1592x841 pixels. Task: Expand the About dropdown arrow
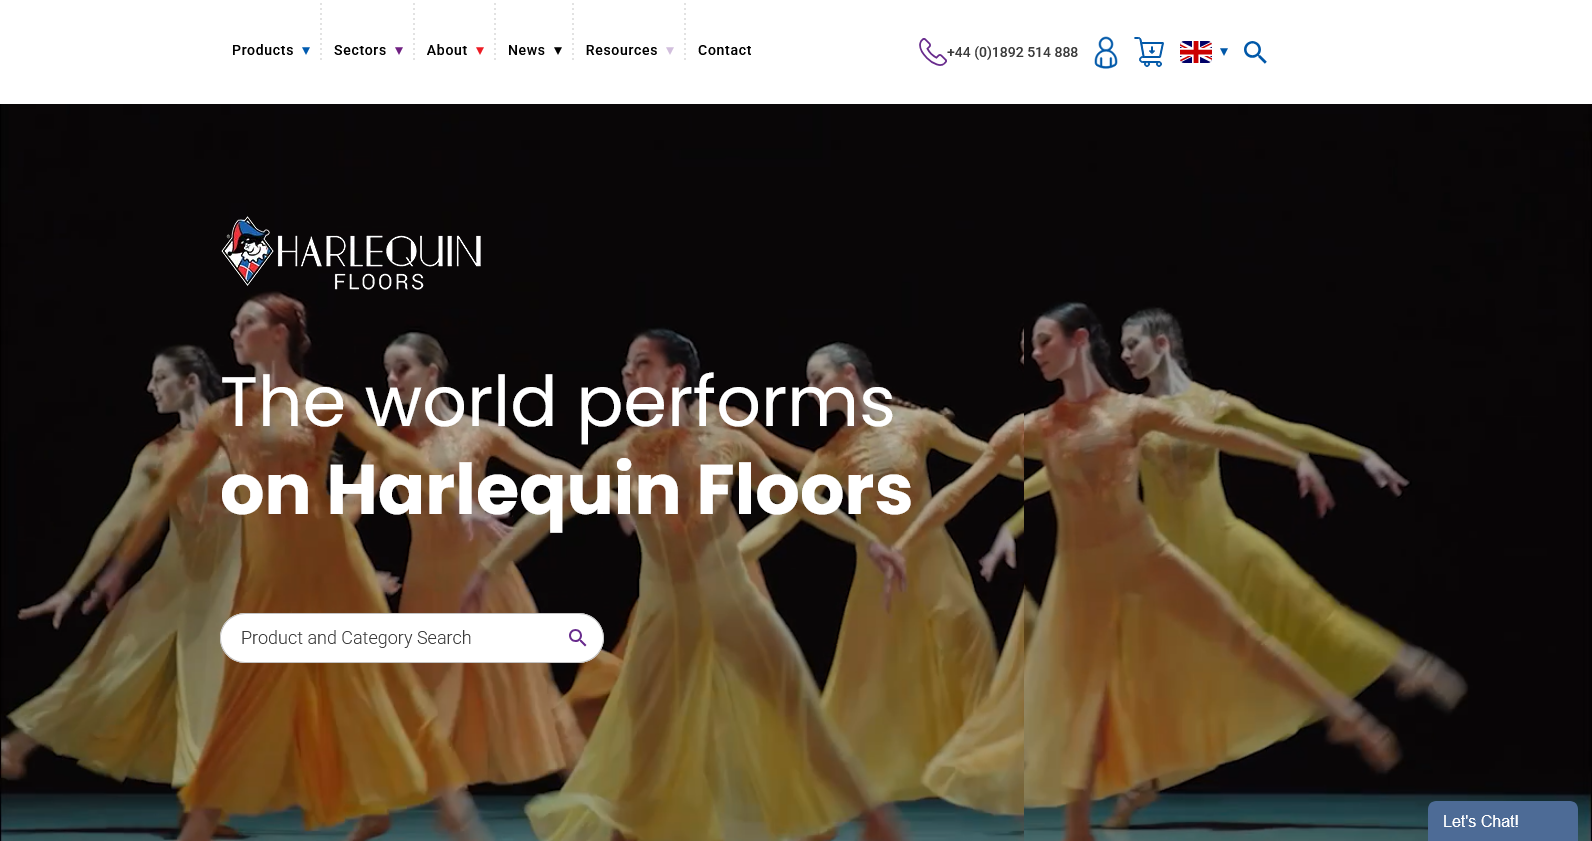(480, 51)
